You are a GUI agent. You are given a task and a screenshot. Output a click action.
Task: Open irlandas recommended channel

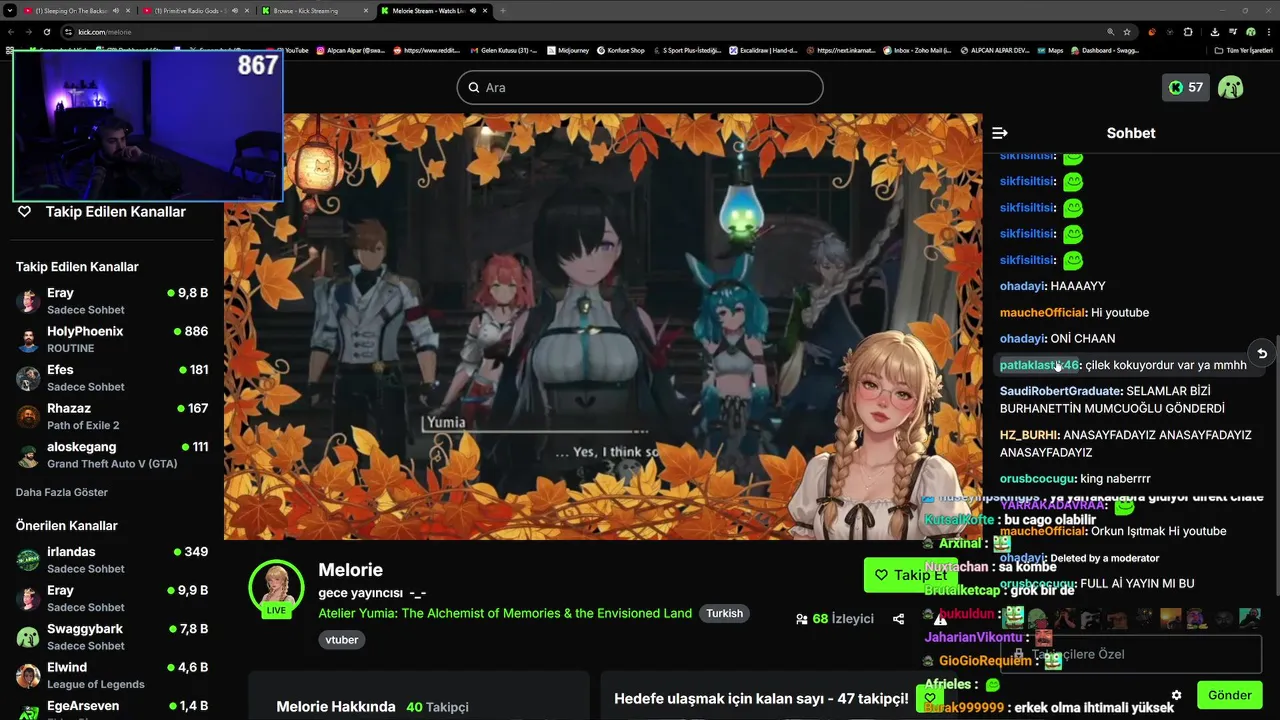pos(112,560)
